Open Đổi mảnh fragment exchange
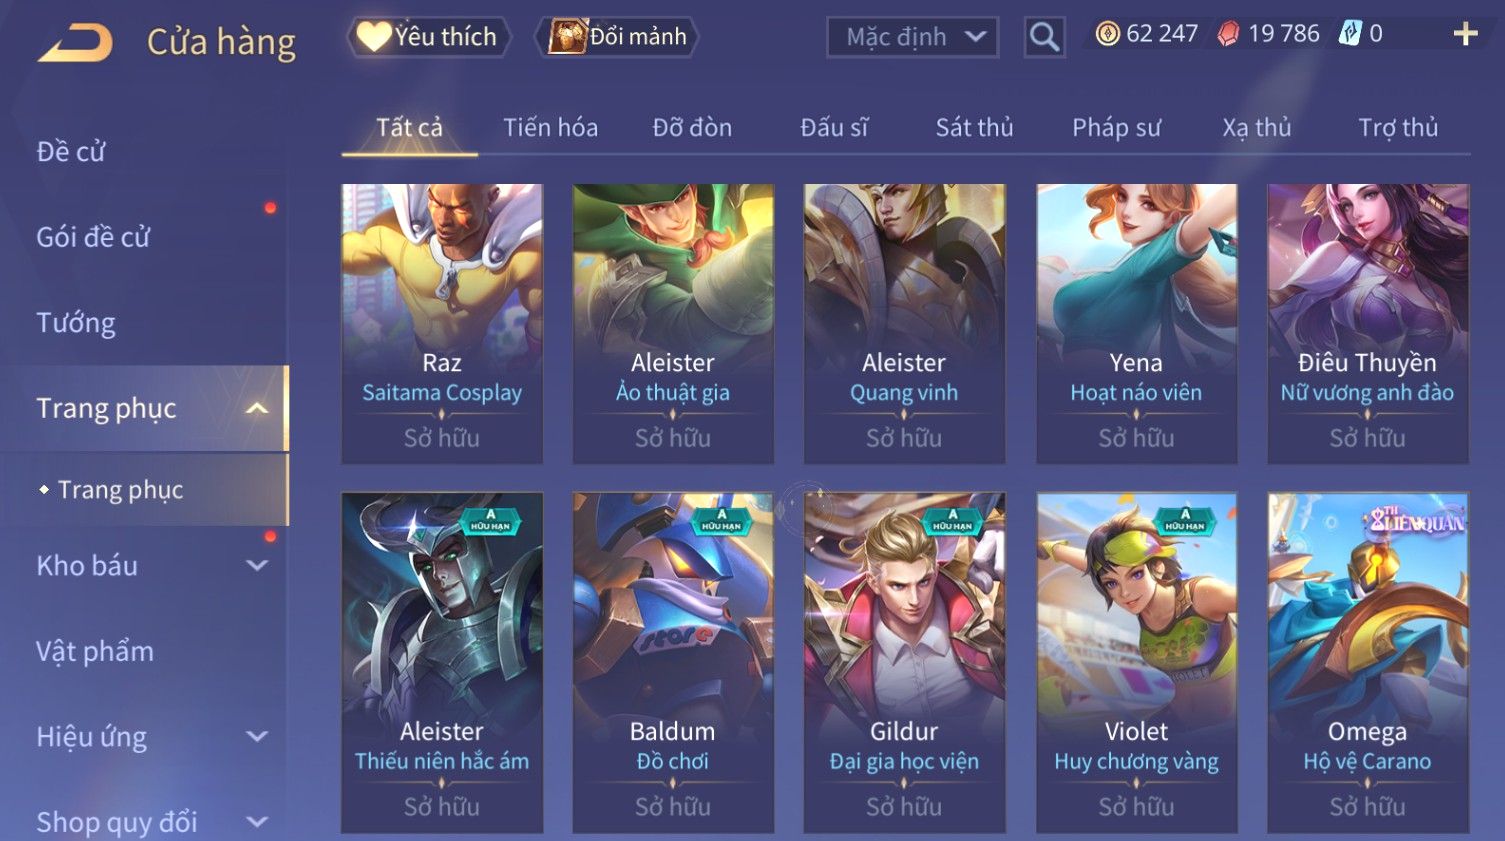Viewport: 1505px width, 841px height. (x=618, y=37)
